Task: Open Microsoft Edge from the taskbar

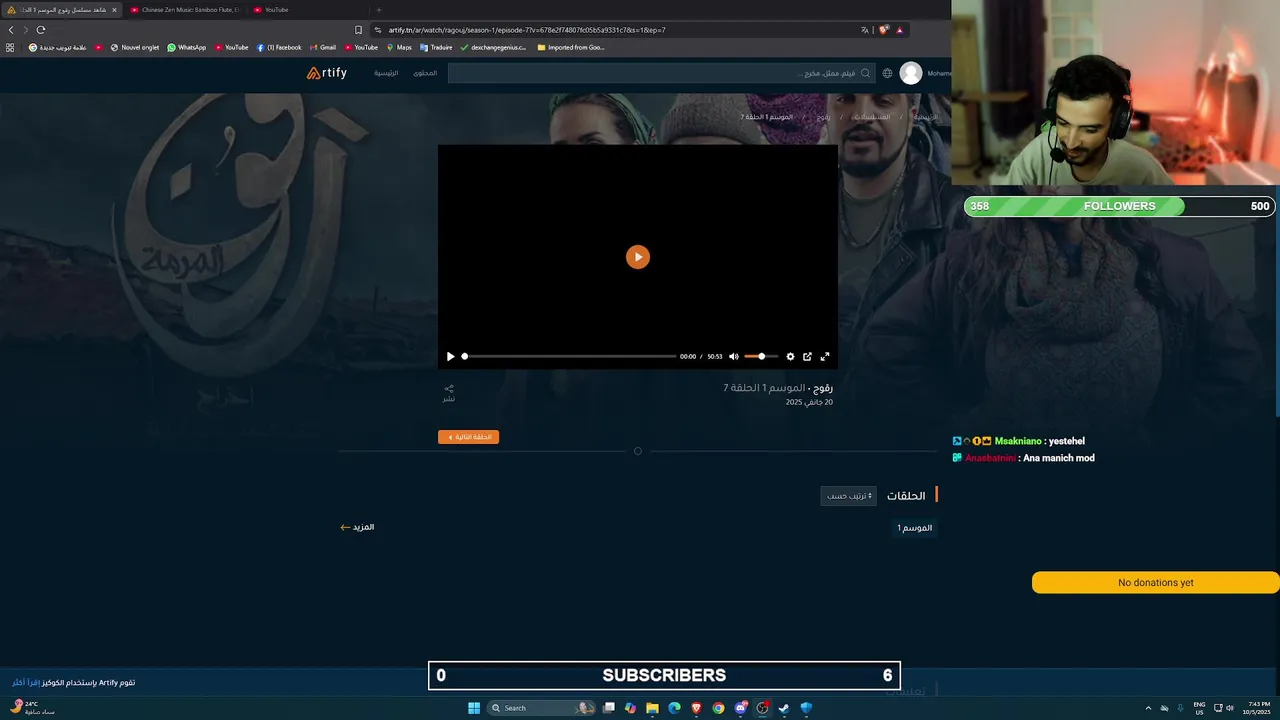Action: point(674,708)
